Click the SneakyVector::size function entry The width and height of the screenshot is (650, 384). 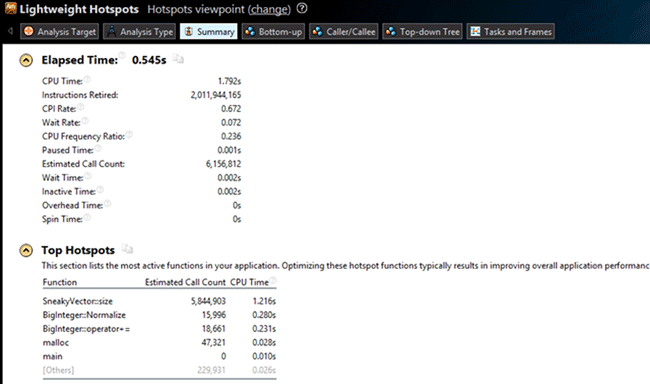(78, 301)
